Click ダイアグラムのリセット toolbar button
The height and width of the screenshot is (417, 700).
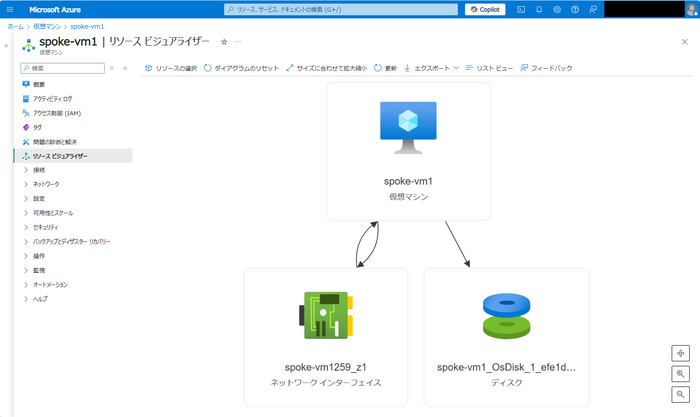click(240, 68)
